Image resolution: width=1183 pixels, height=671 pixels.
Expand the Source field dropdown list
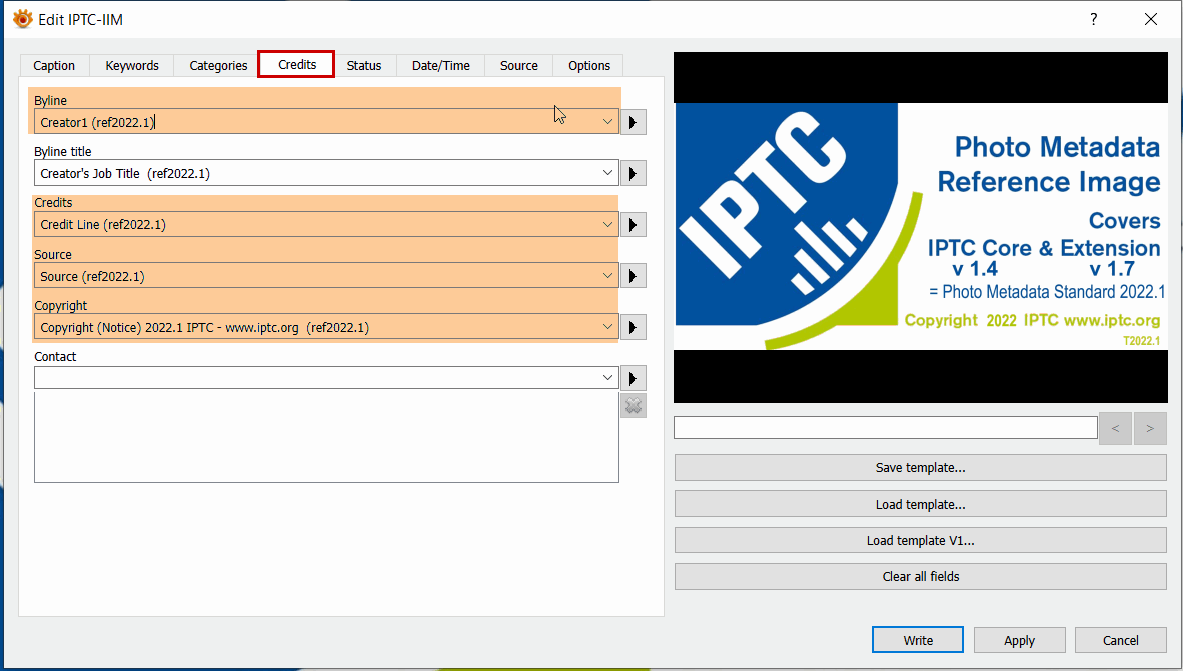tap(607, 275)
